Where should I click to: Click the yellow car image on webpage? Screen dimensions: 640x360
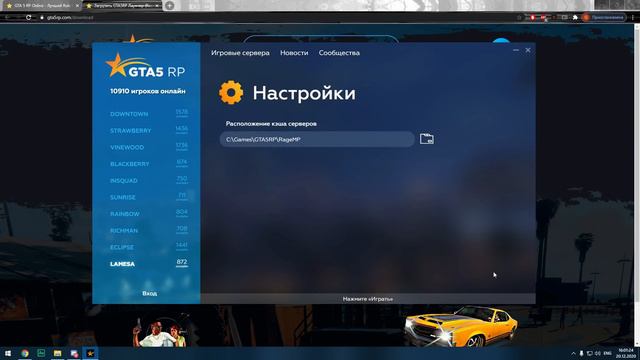tap(461, 326)
